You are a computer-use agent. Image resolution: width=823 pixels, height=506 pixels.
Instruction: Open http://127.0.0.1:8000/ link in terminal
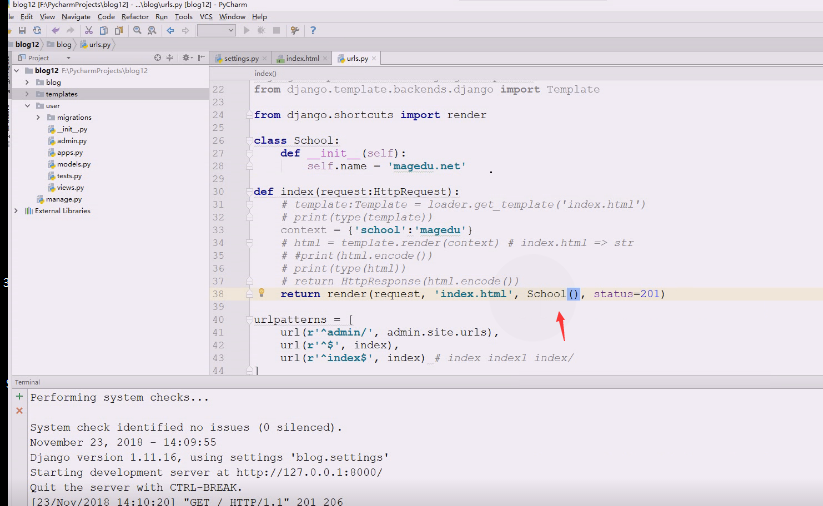[309, 472]
